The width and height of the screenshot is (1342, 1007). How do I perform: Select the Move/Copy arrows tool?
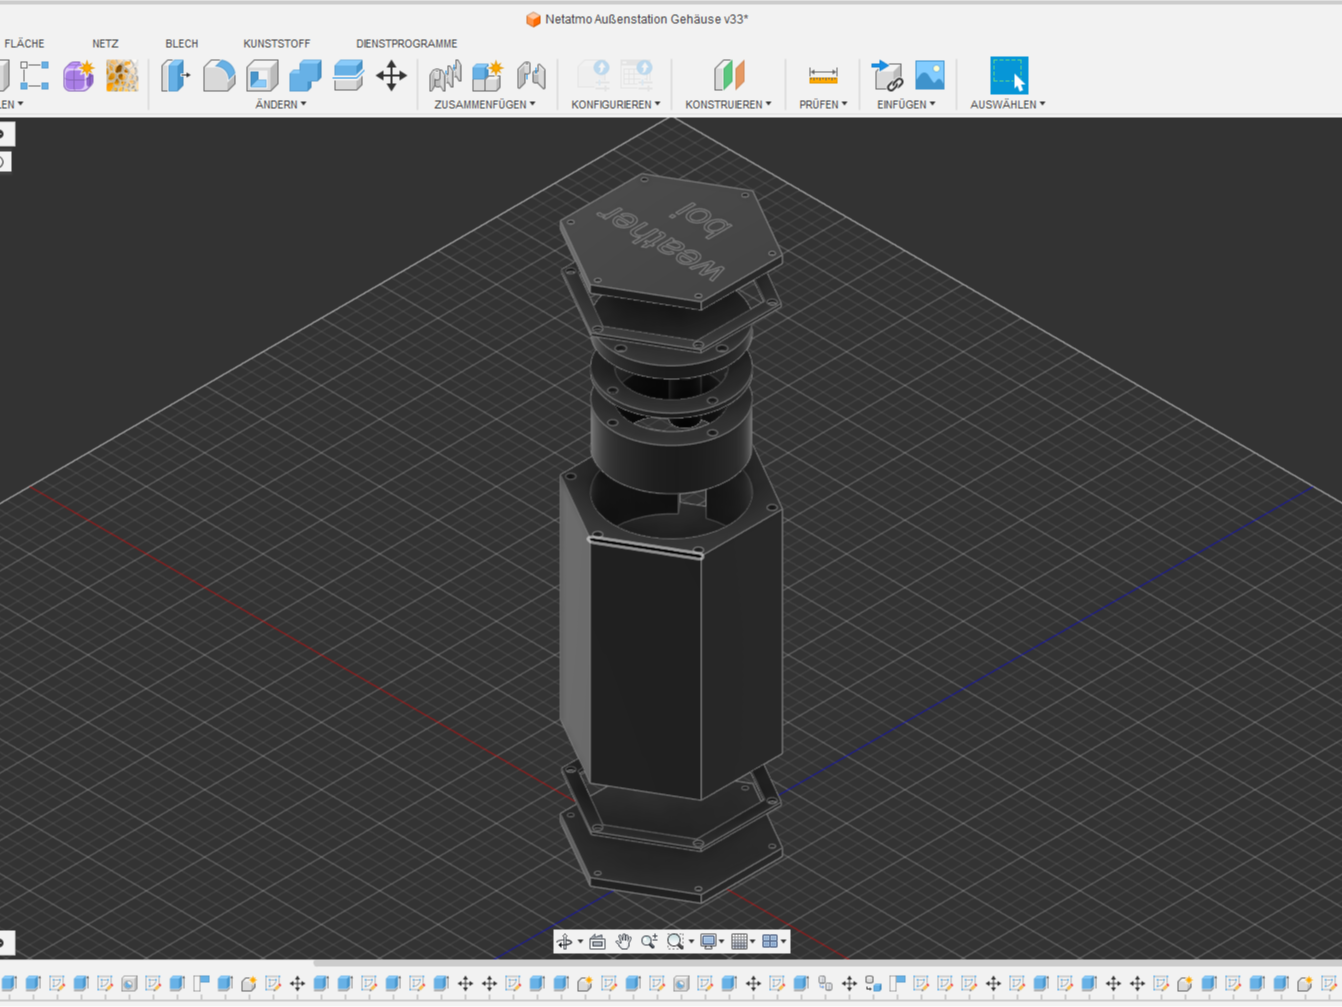391,75
